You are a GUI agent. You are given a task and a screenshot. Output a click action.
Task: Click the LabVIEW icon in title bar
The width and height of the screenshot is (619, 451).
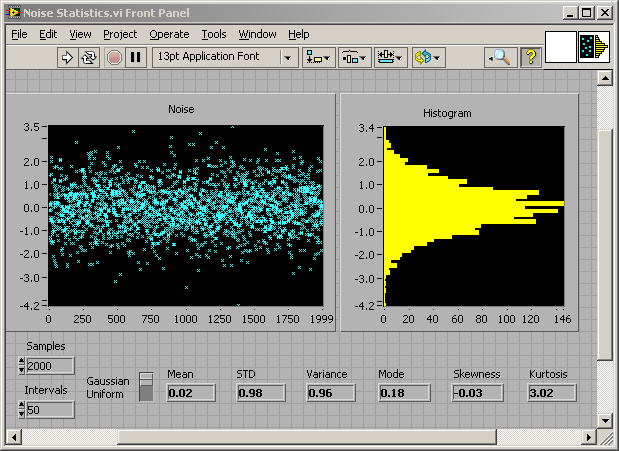click(13, 13)
